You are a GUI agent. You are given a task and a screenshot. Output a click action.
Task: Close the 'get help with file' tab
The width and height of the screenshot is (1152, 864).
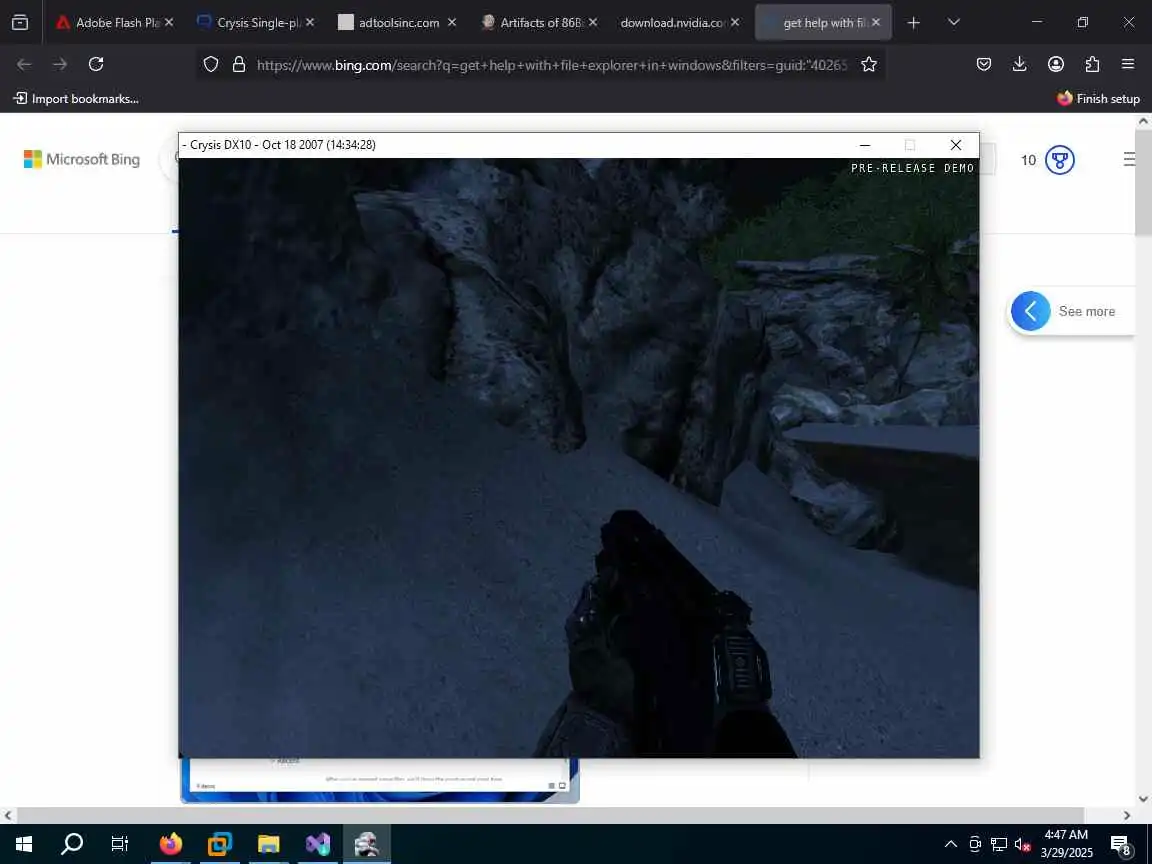point(876,23)
